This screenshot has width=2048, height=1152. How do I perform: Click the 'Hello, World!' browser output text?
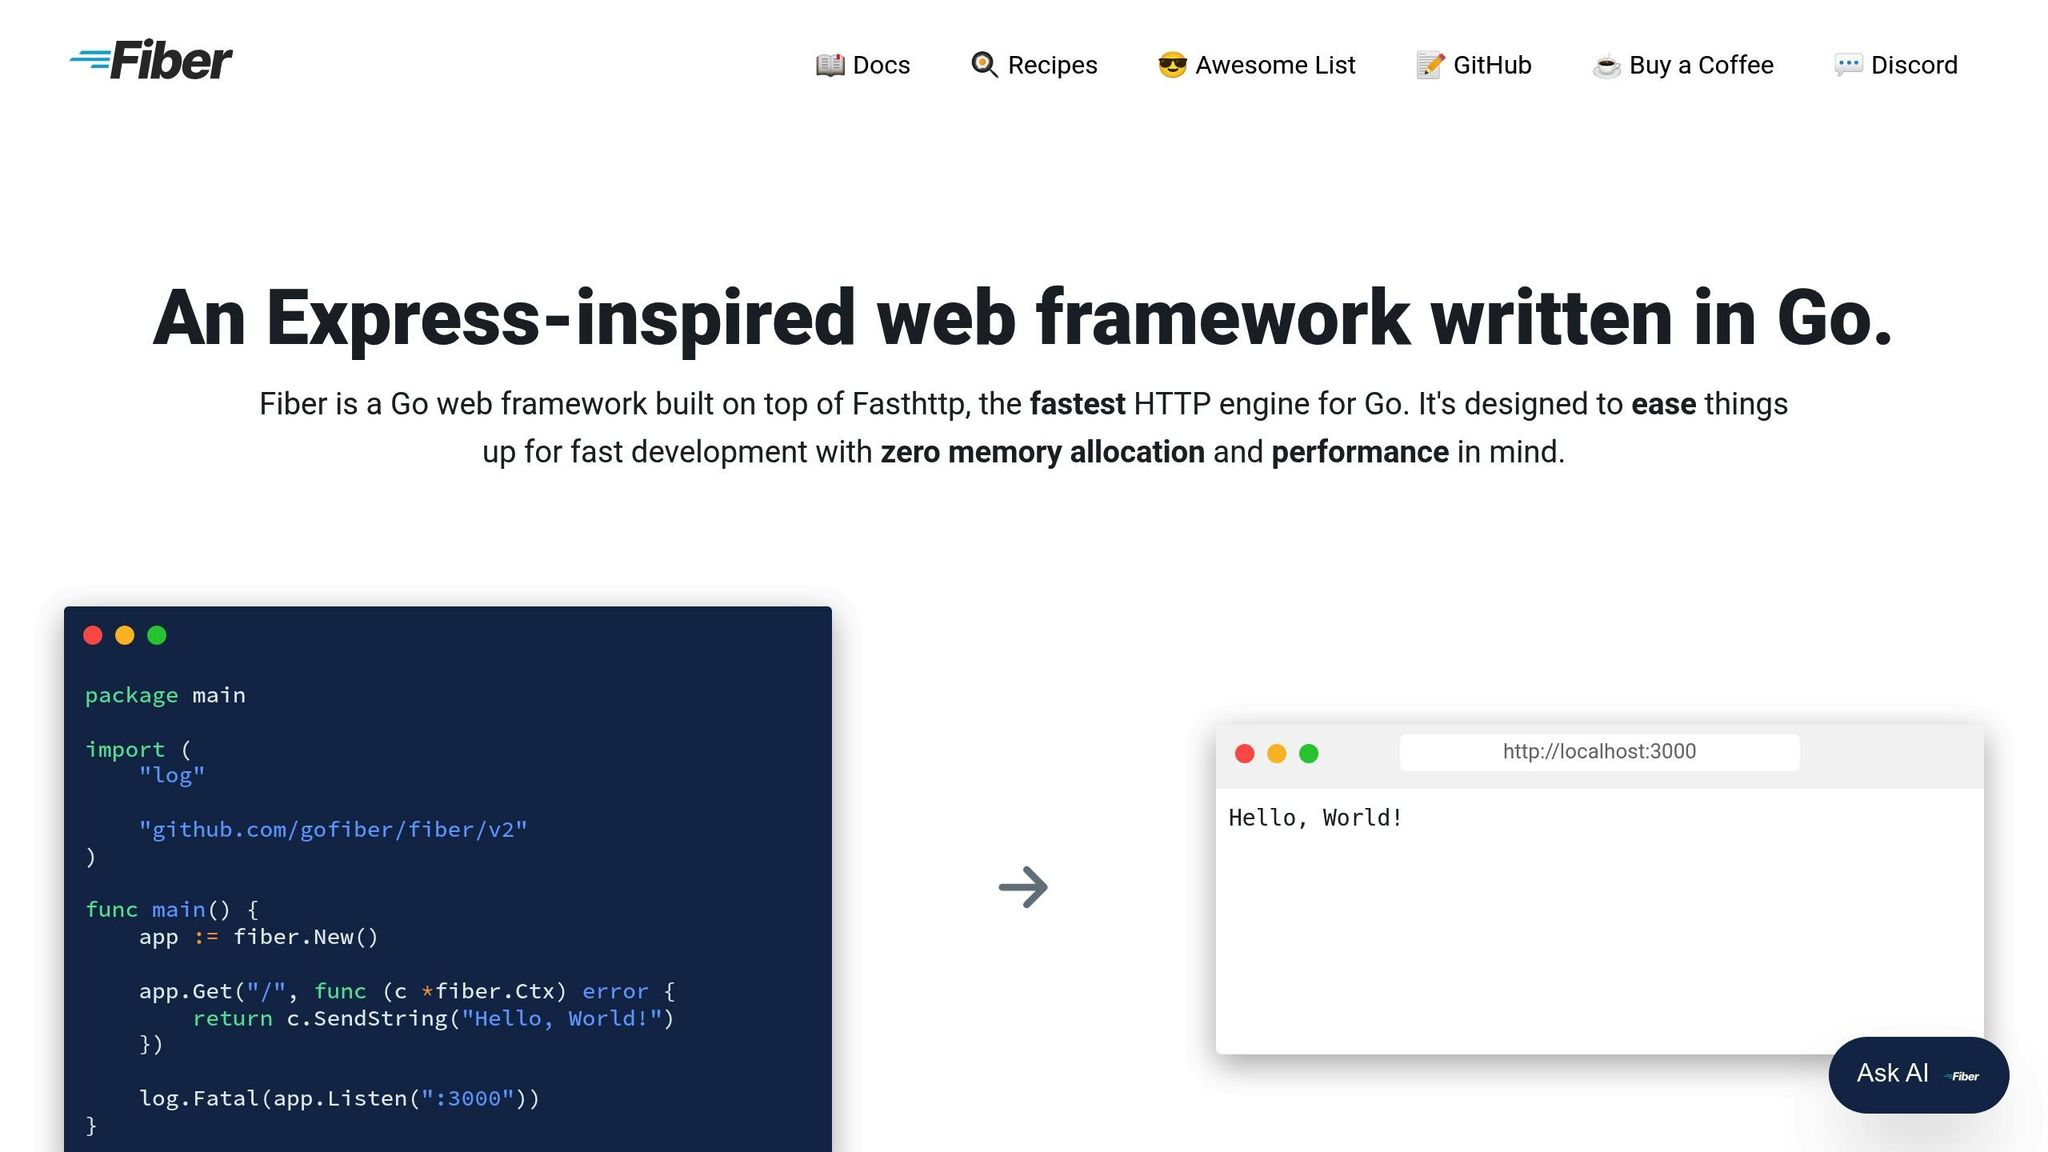pos(1315,818)
